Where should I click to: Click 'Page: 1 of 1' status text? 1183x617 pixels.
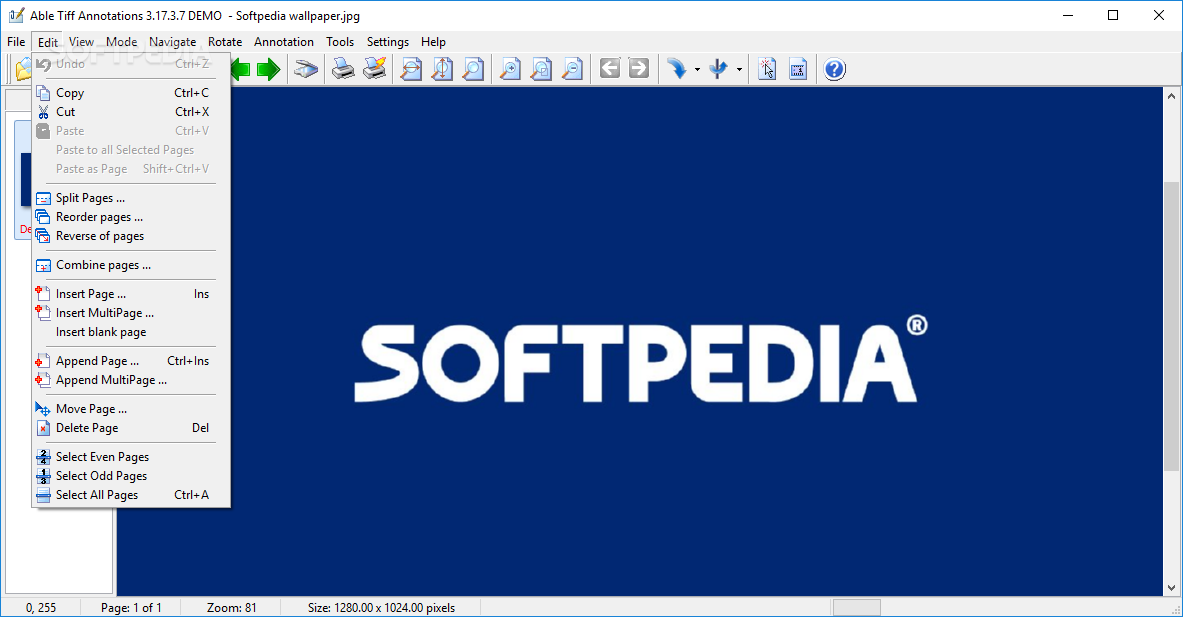click(131, 608)
